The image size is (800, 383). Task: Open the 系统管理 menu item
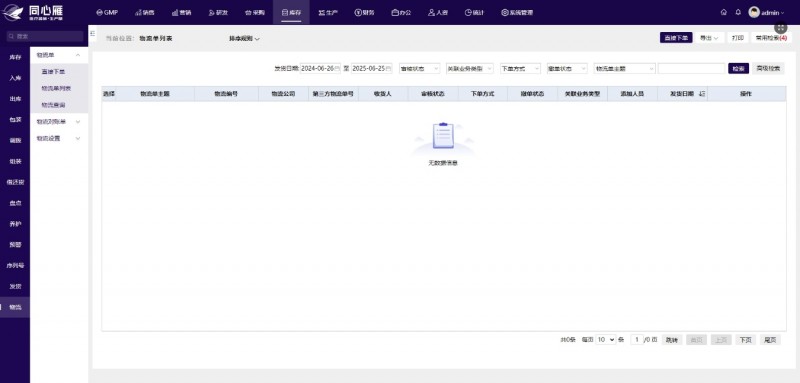click(517, 12)
